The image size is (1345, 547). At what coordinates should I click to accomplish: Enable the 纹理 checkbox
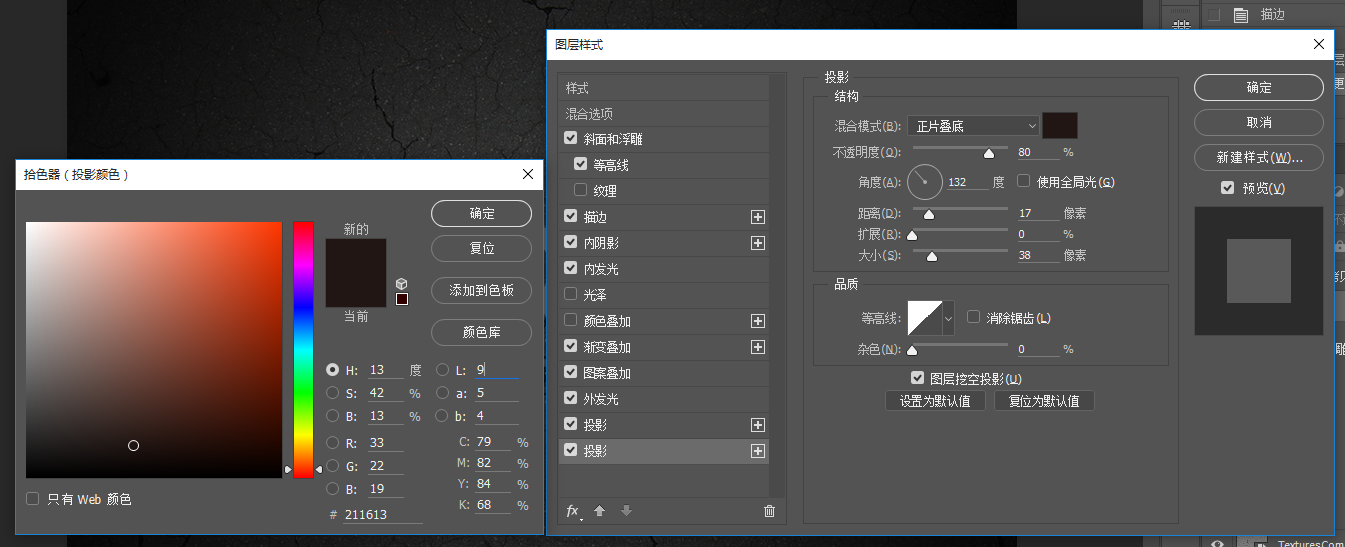click(581, 191)
